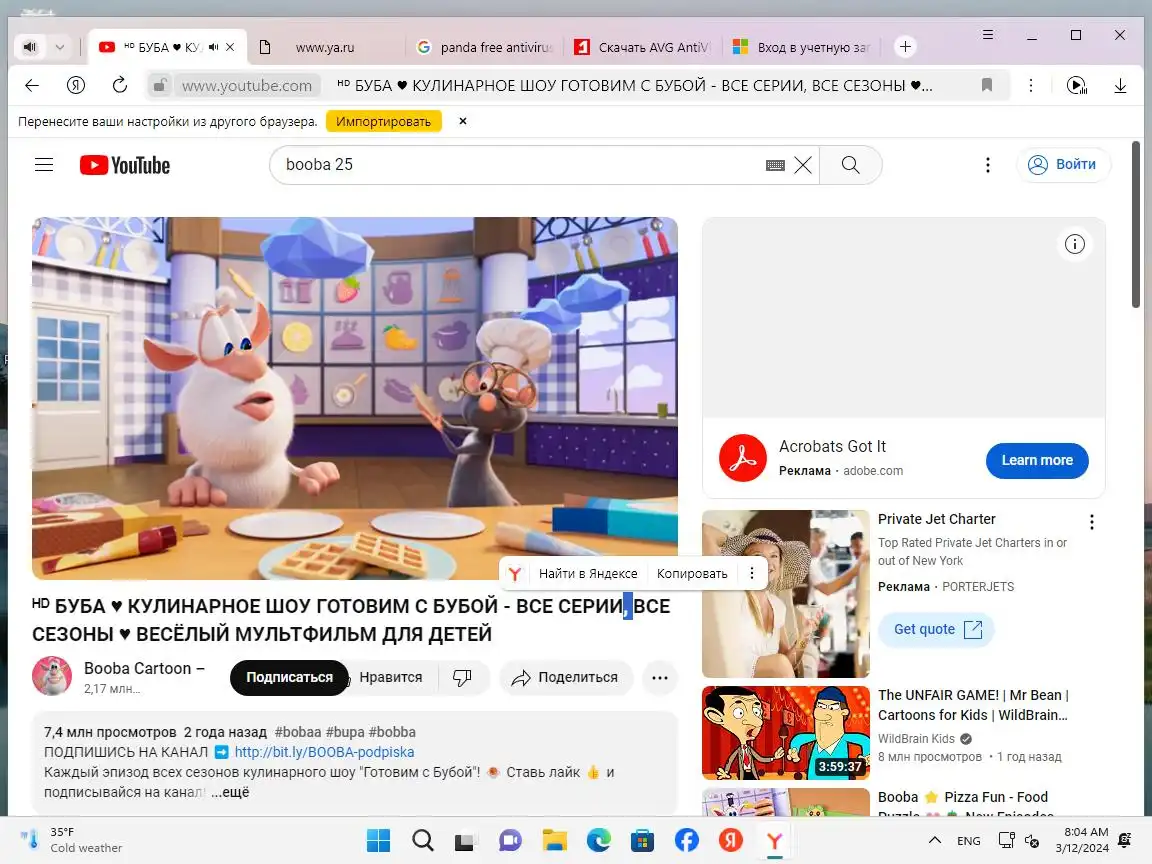Open the address bar three-dot menu

click(x=1031, y=85)
